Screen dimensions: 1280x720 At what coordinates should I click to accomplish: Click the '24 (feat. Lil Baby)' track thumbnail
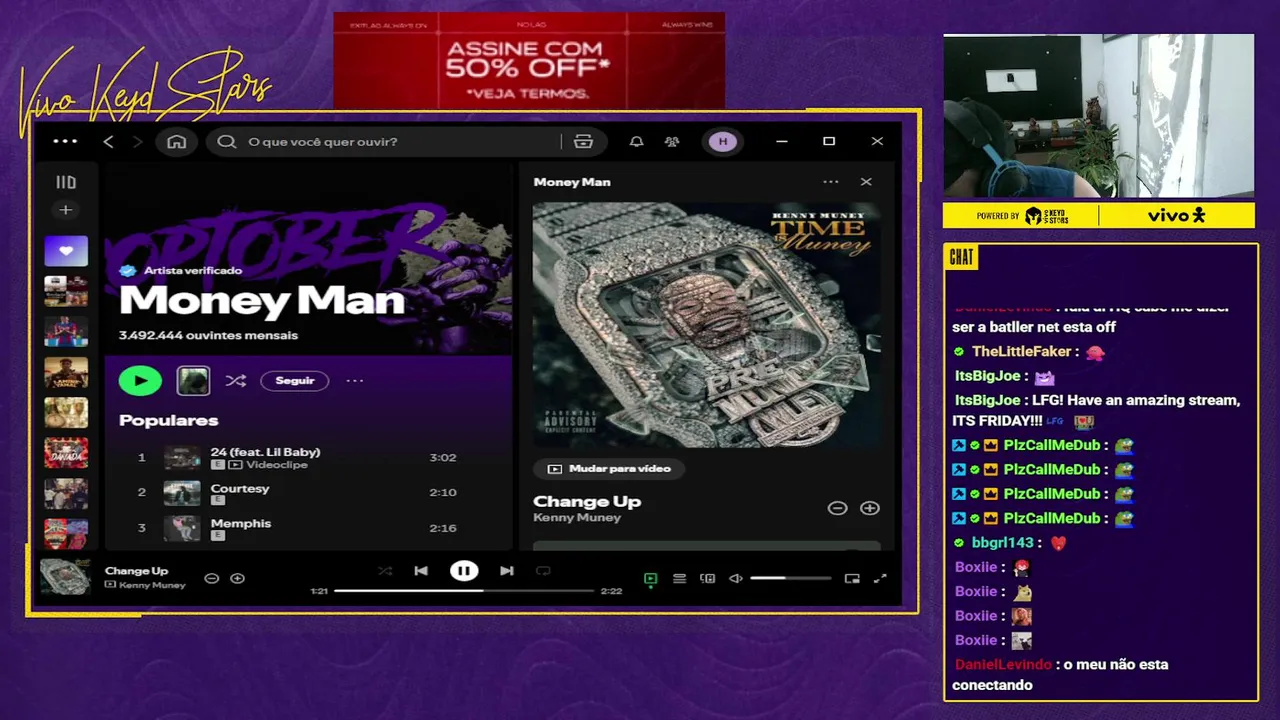click(x=182, y=458)
